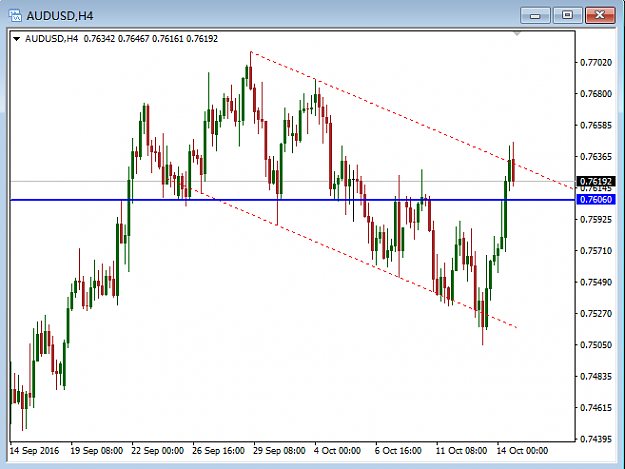This screenshot has width=625, height=469.
Task: Click the 0.76800 price scale value
Action: pos(596,94)
